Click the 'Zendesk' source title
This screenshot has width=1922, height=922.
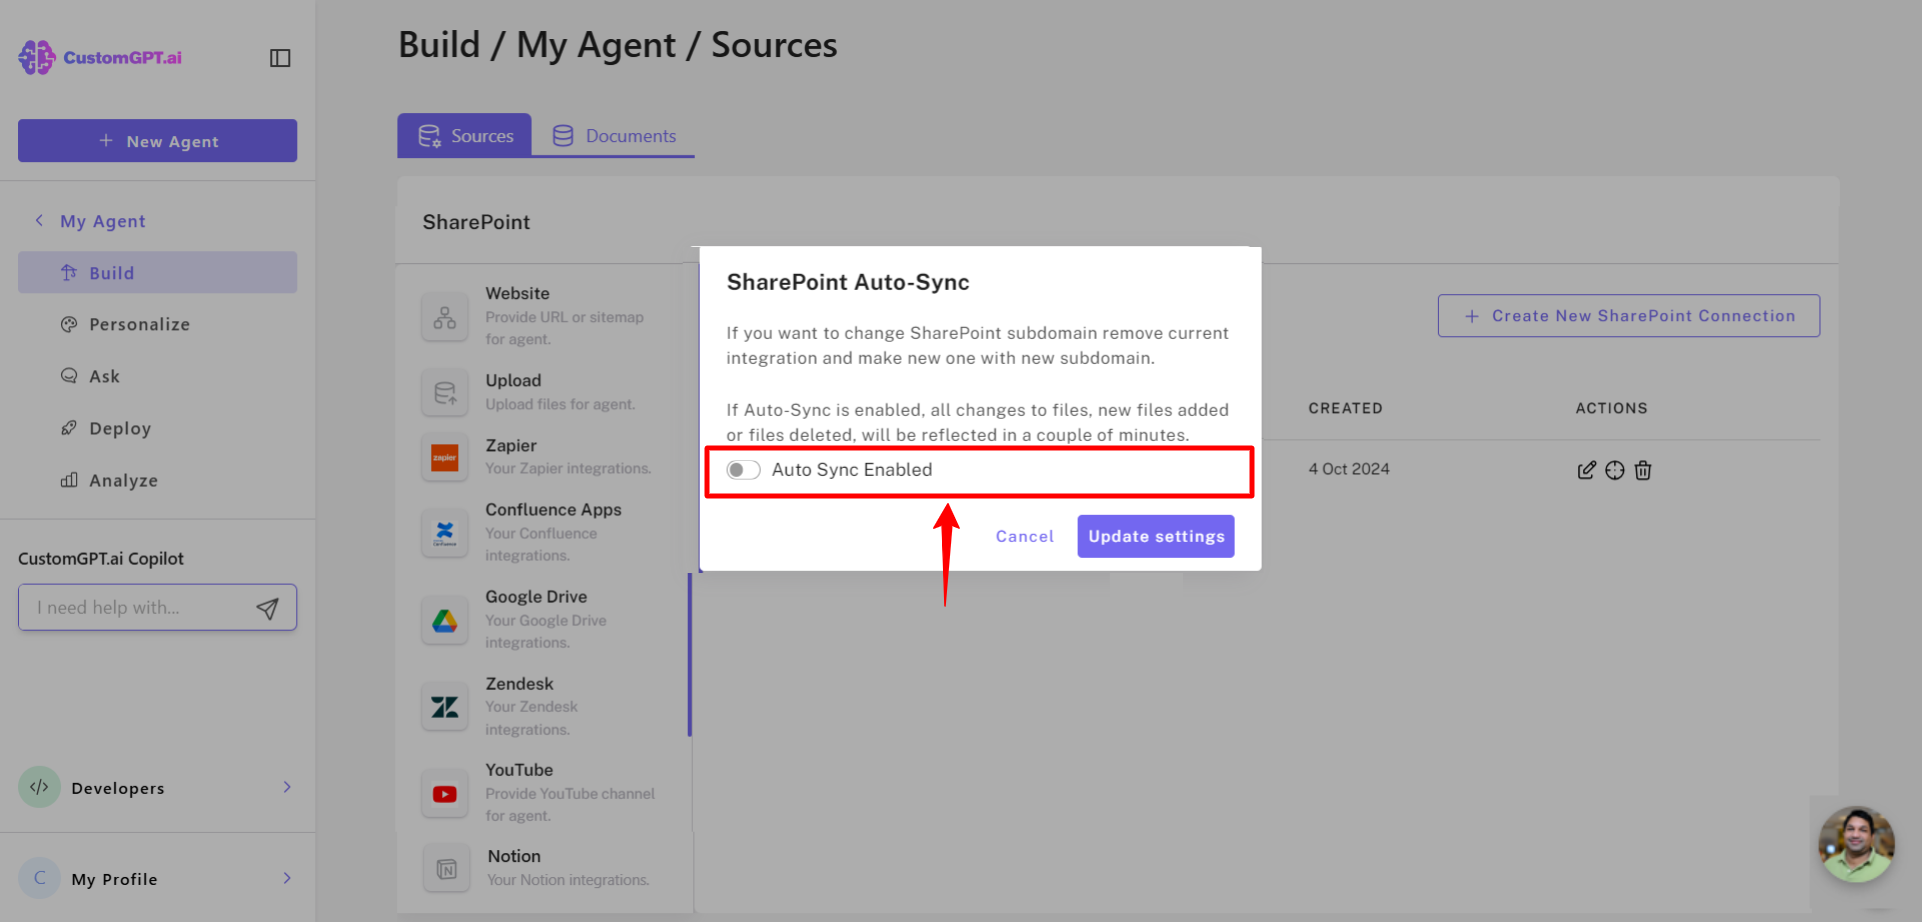coord(519,683)
